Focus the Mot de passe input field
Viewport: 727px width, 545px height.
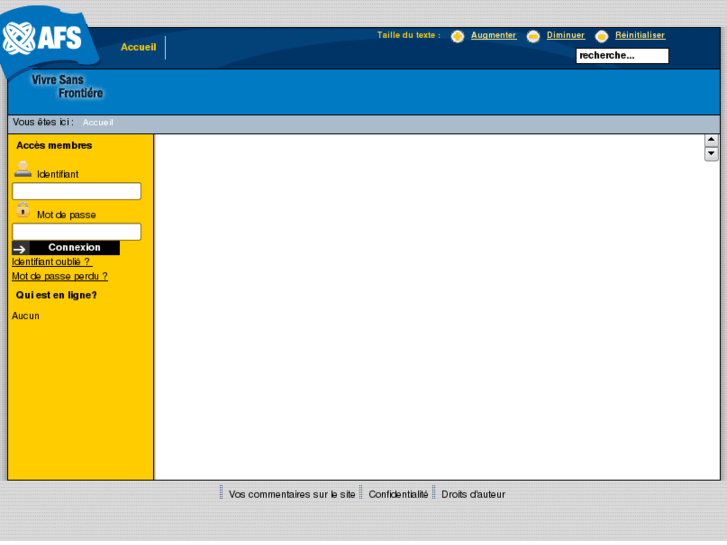[77, 231]
